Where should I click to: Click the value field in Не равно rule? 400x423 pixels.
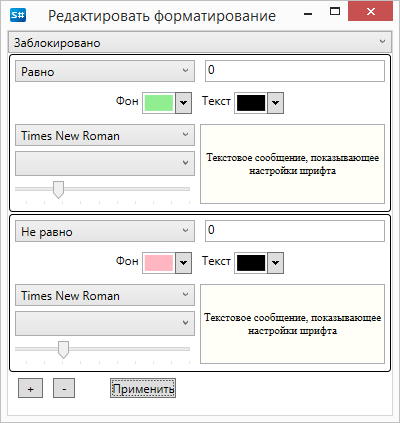click(x=295, y=231)
